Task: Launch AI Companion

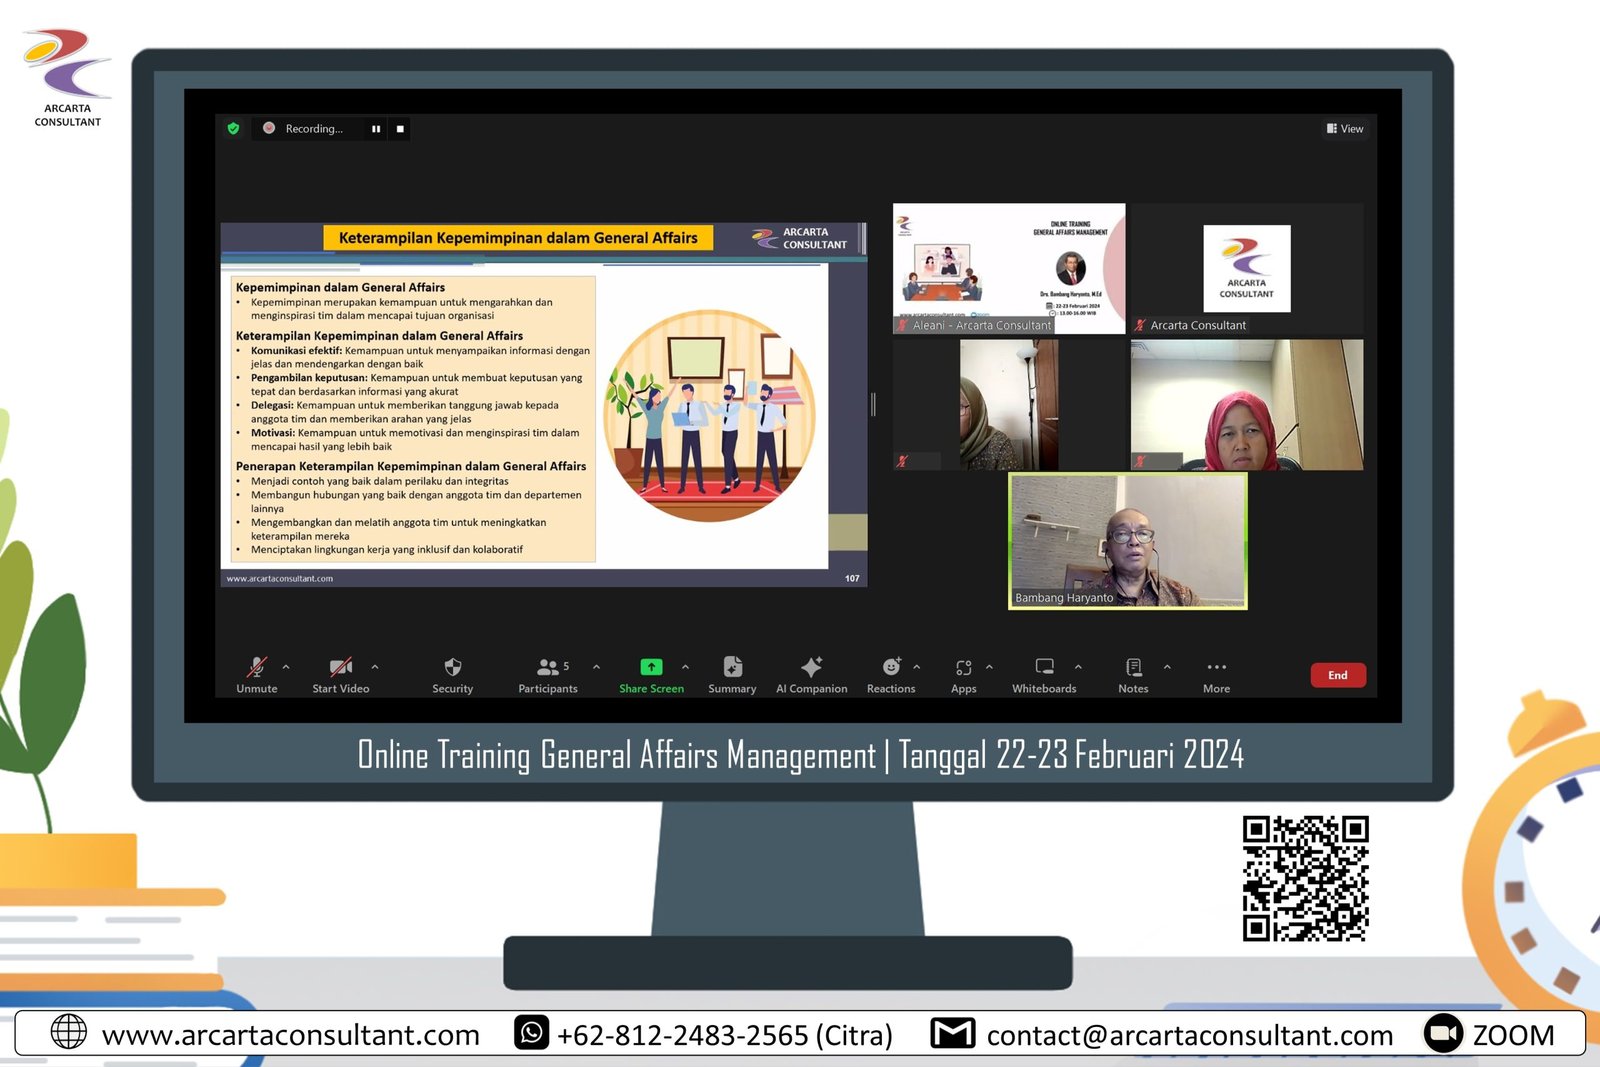Action: click(811, 668)
